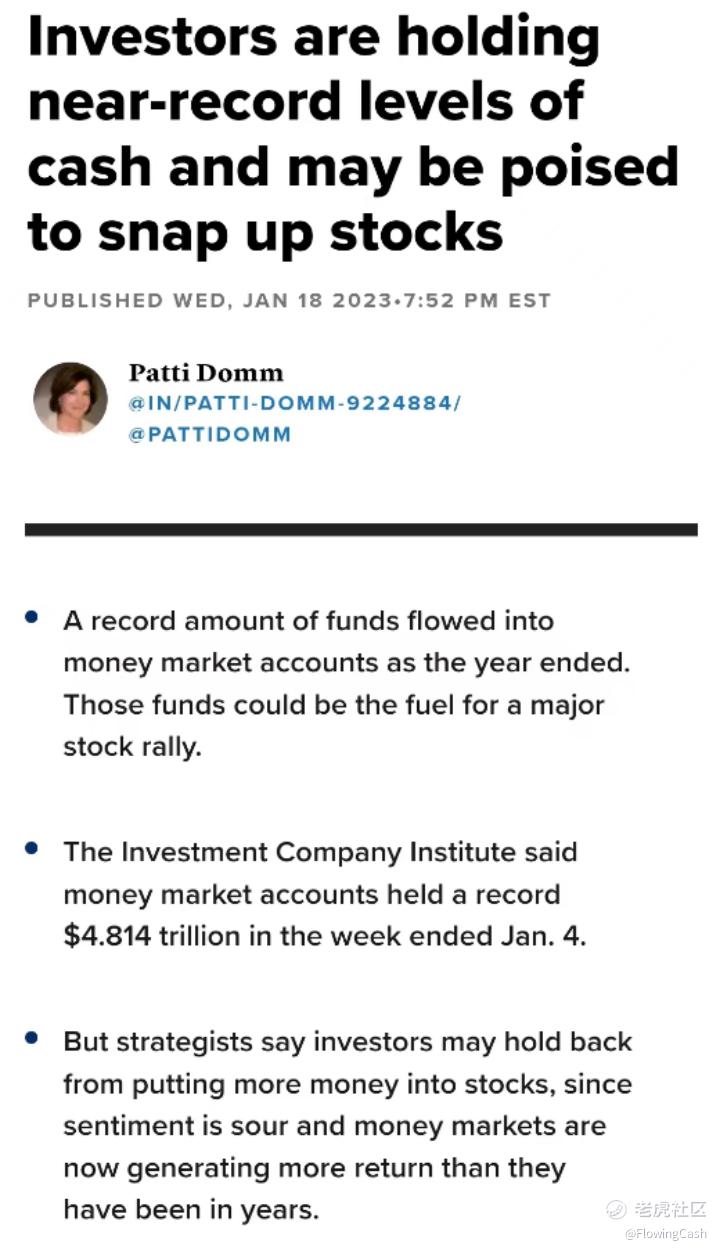Screen dimensions: 720x1250
Task: Click the 7:52 PM EST timestamp
Action: coord(474,301)
